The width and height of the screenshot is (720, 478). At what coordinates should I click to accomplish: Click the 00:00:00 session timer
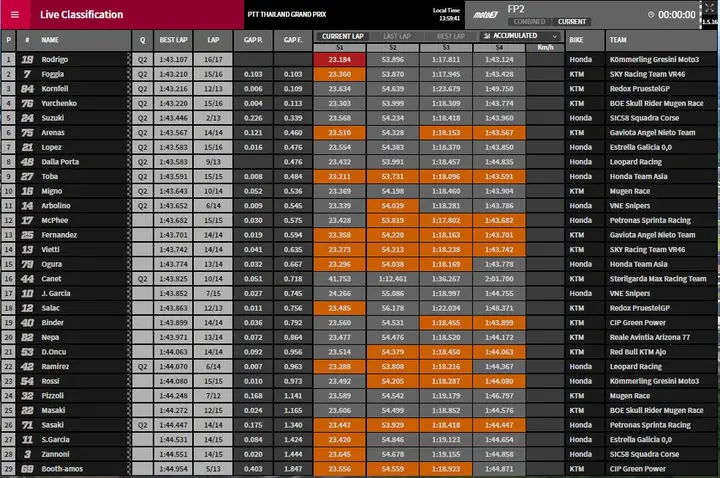pos(676,15)
